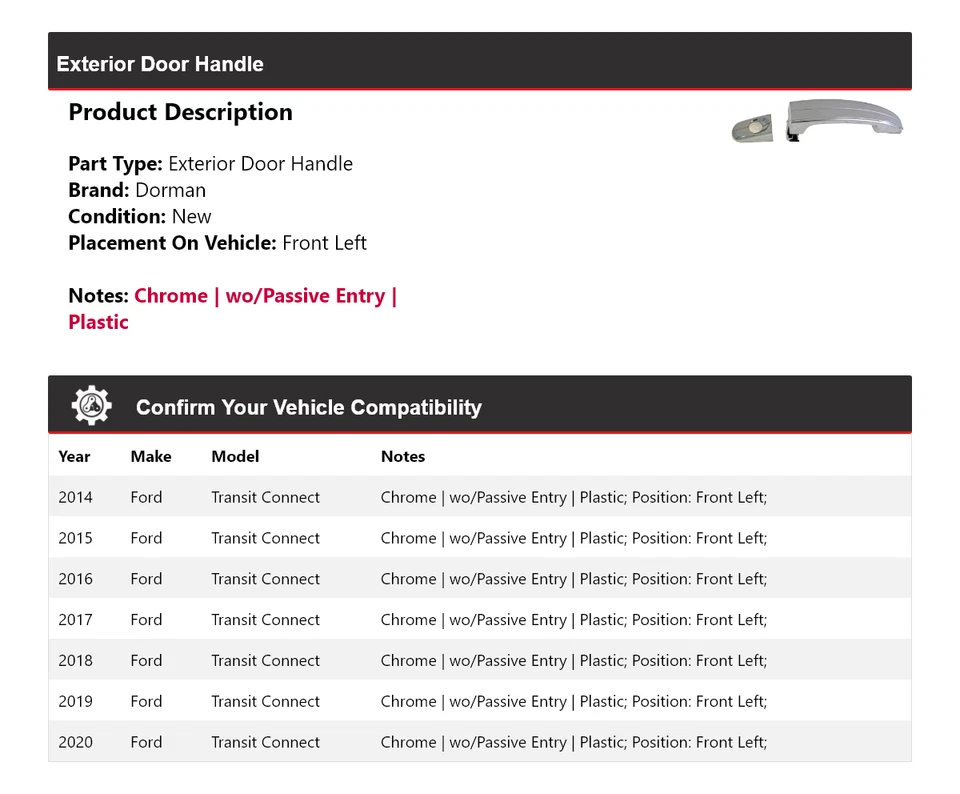The height and width of the screenshot is (794, 960).
Task: Click the Notes column header in table
Action: click(x=403, y=456)
